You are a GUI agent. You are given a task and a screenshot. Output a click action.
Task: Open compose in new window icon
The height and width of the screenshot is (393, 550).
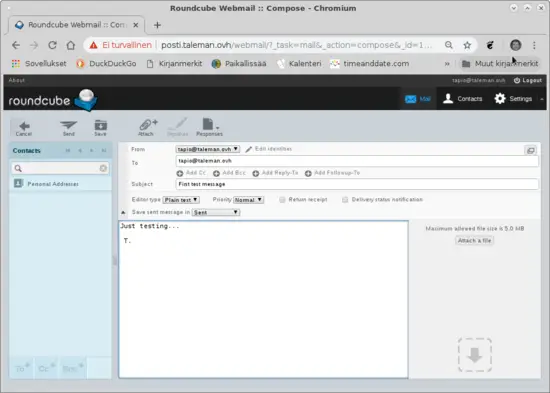531,150
